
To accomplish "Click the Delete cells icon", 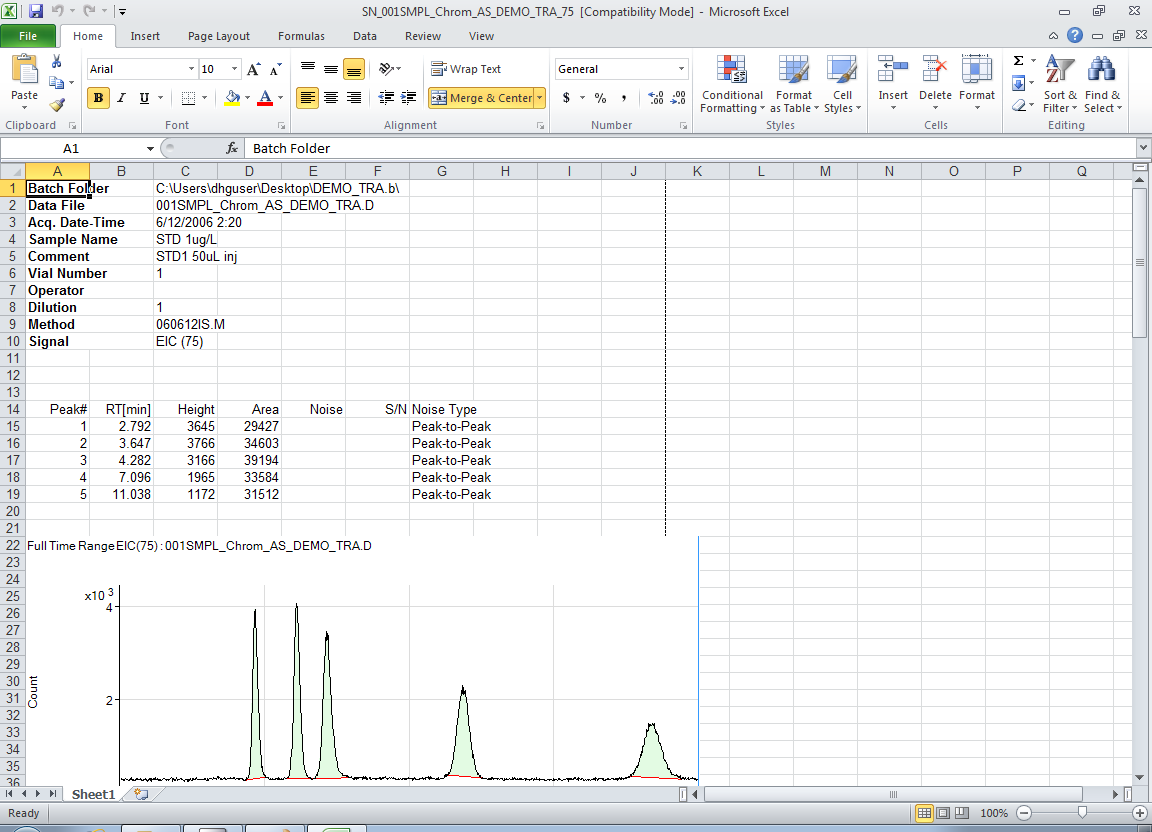I will [x=935, y=69].
